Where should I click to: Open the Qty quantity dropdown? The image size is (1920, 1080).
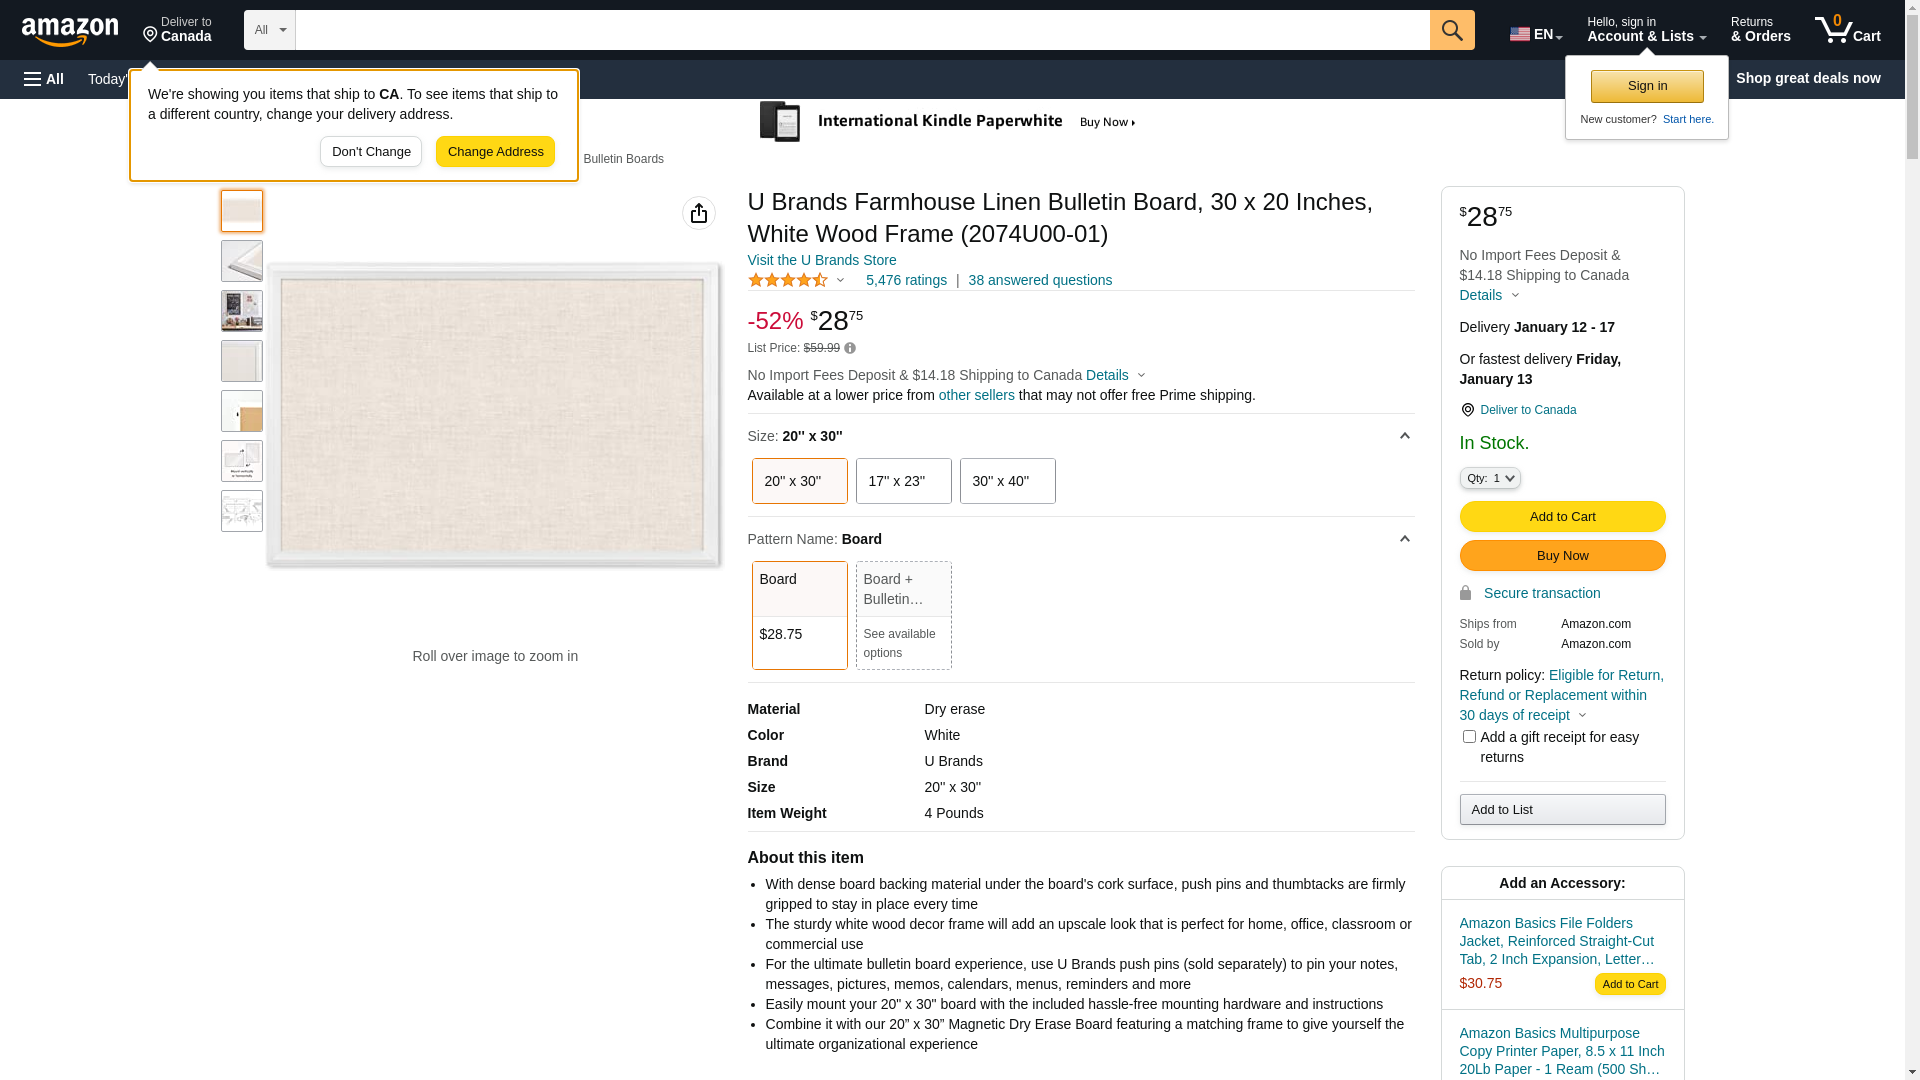(x=1489, y=478)
